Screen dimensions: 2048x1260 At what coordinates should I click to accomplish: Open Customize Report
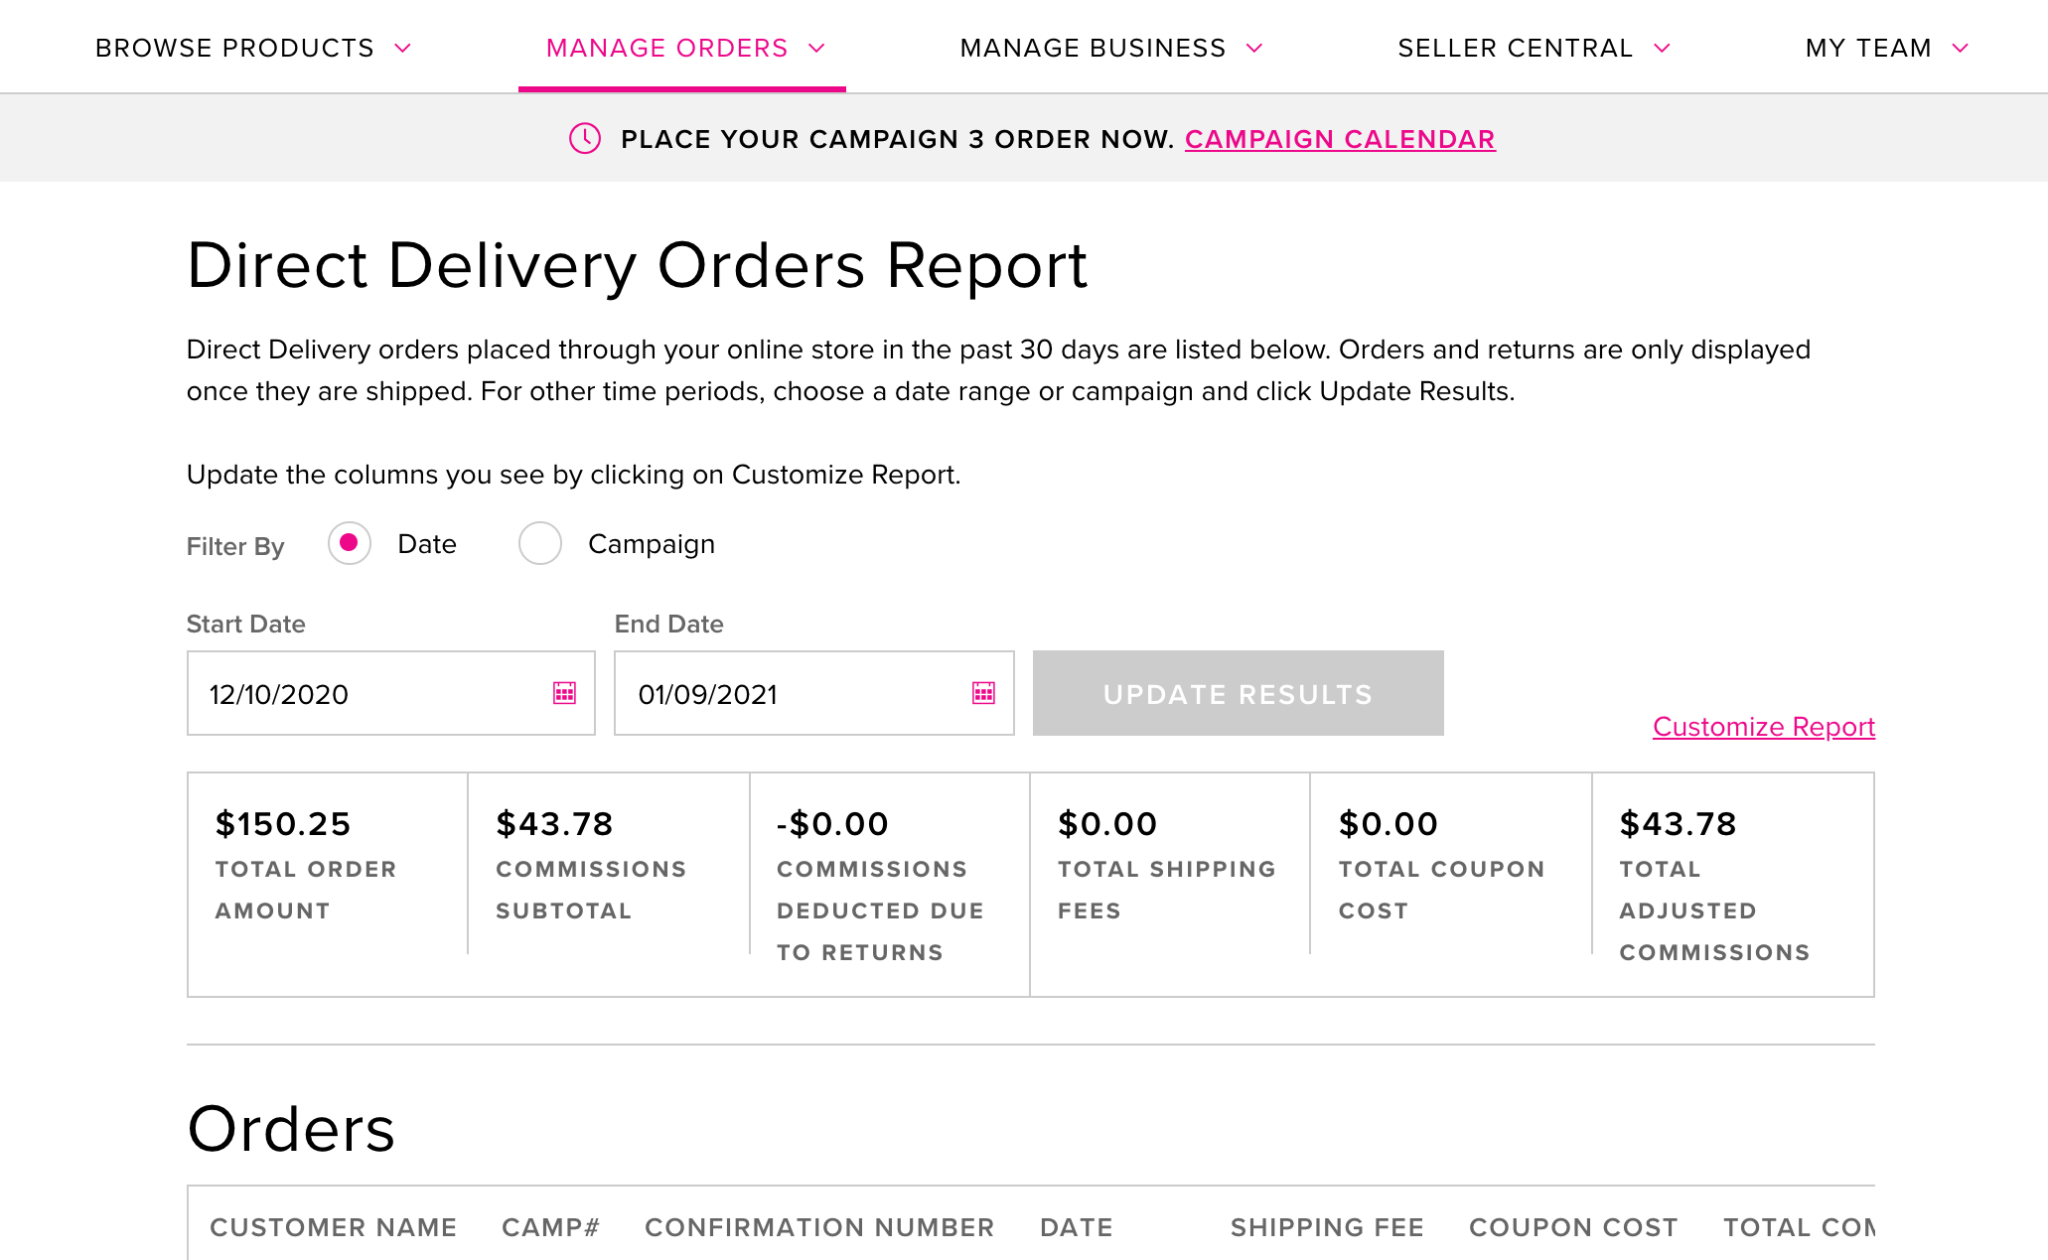(1763, 727)
